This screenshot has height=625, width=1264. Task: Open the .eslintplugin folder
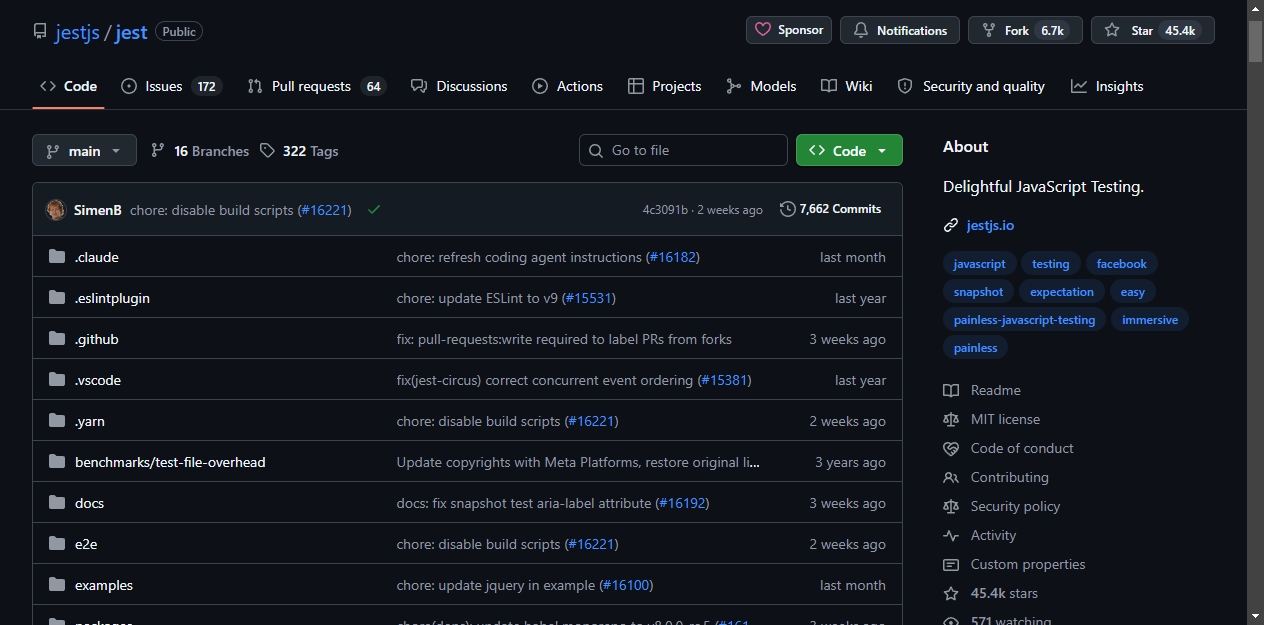112,298
